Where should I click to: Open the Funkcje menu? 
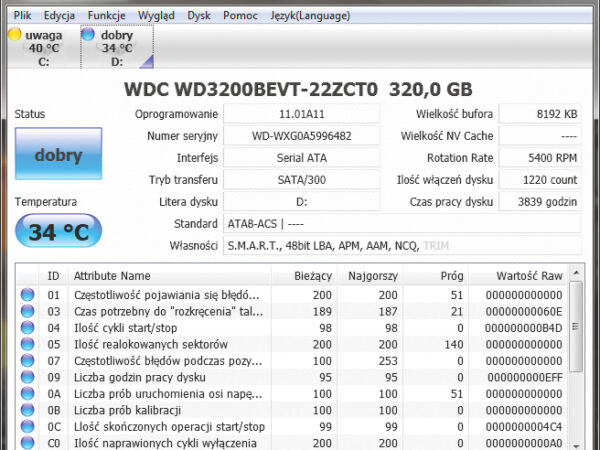pyautogui.click(x=107, y=16)
